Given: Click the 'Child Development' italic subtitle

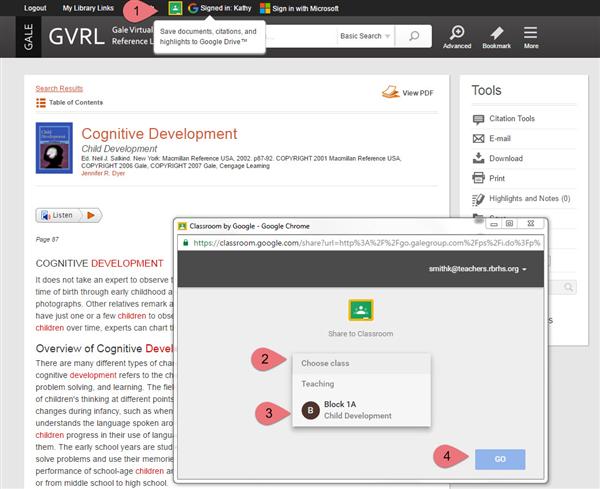Looking at the screenshot, I should pyautogui.click(x=119, y=148).
